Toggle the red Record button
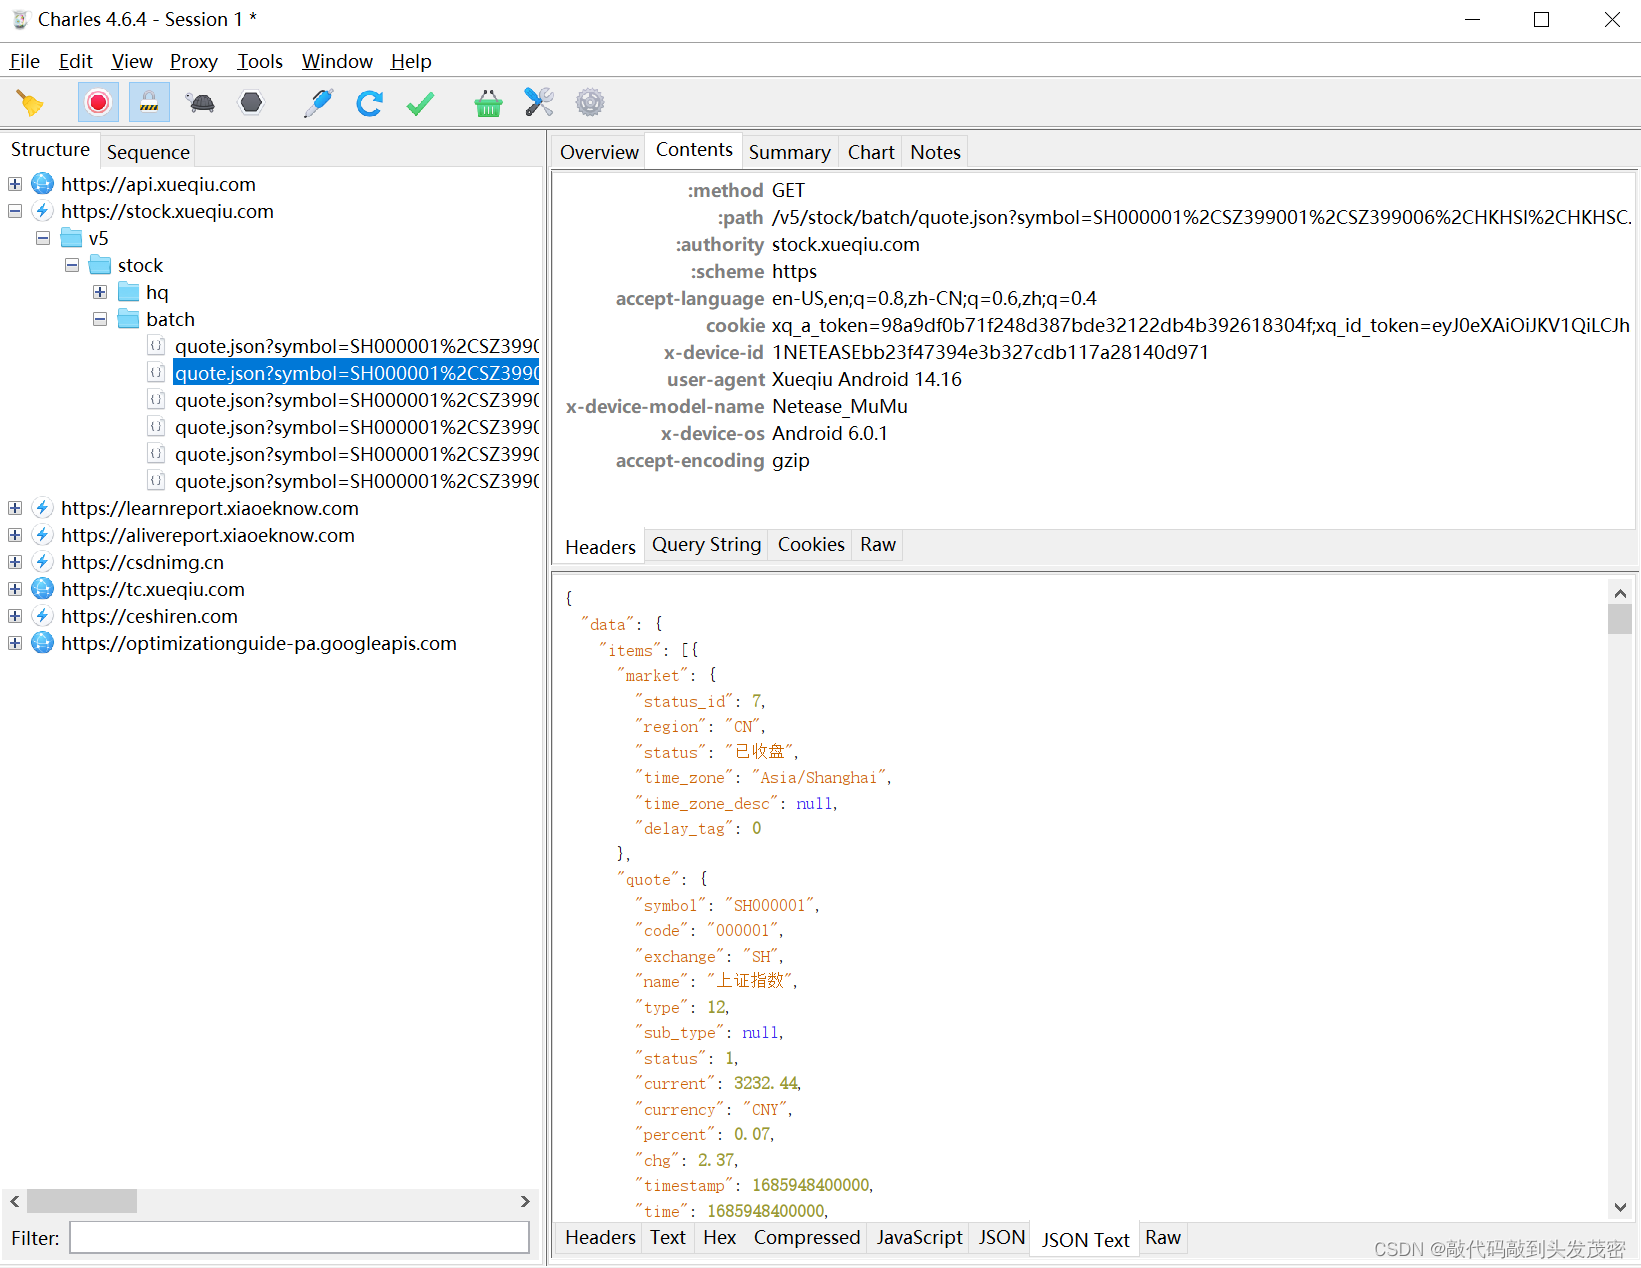Viewport: 1641px width, 1268px height. point(98,103)
